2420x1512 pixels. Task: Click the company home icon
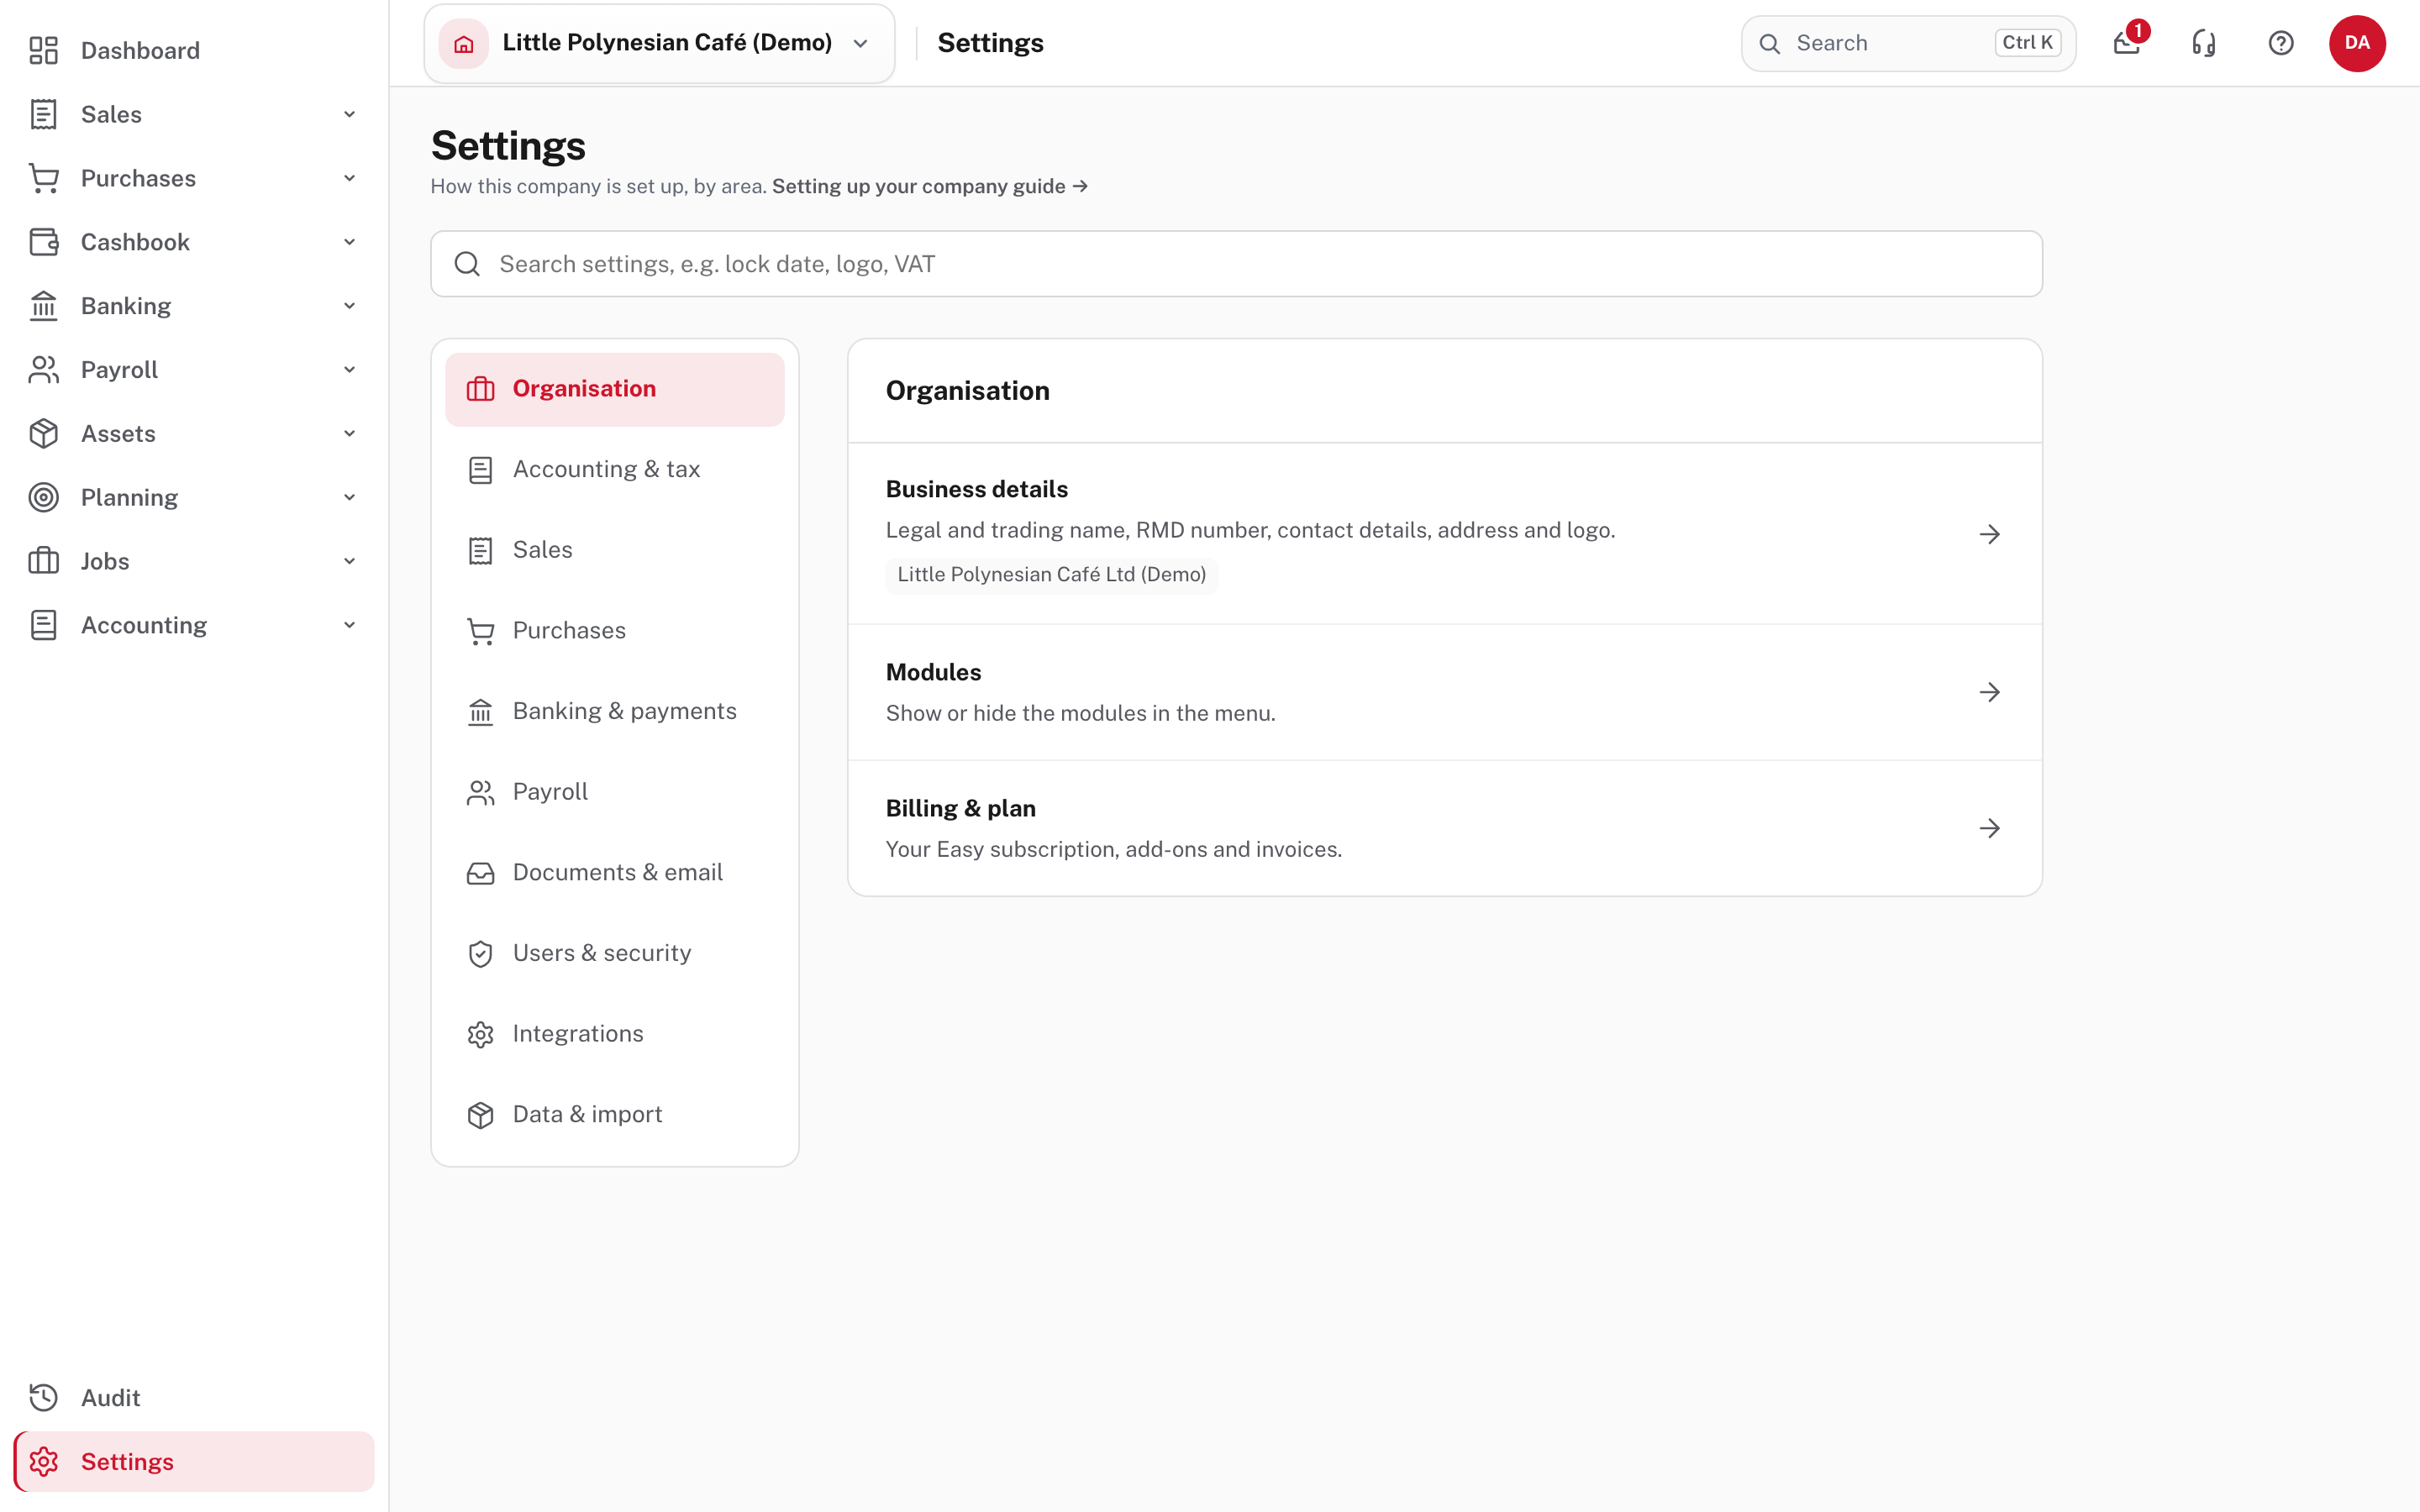click(x=464, y=43)
